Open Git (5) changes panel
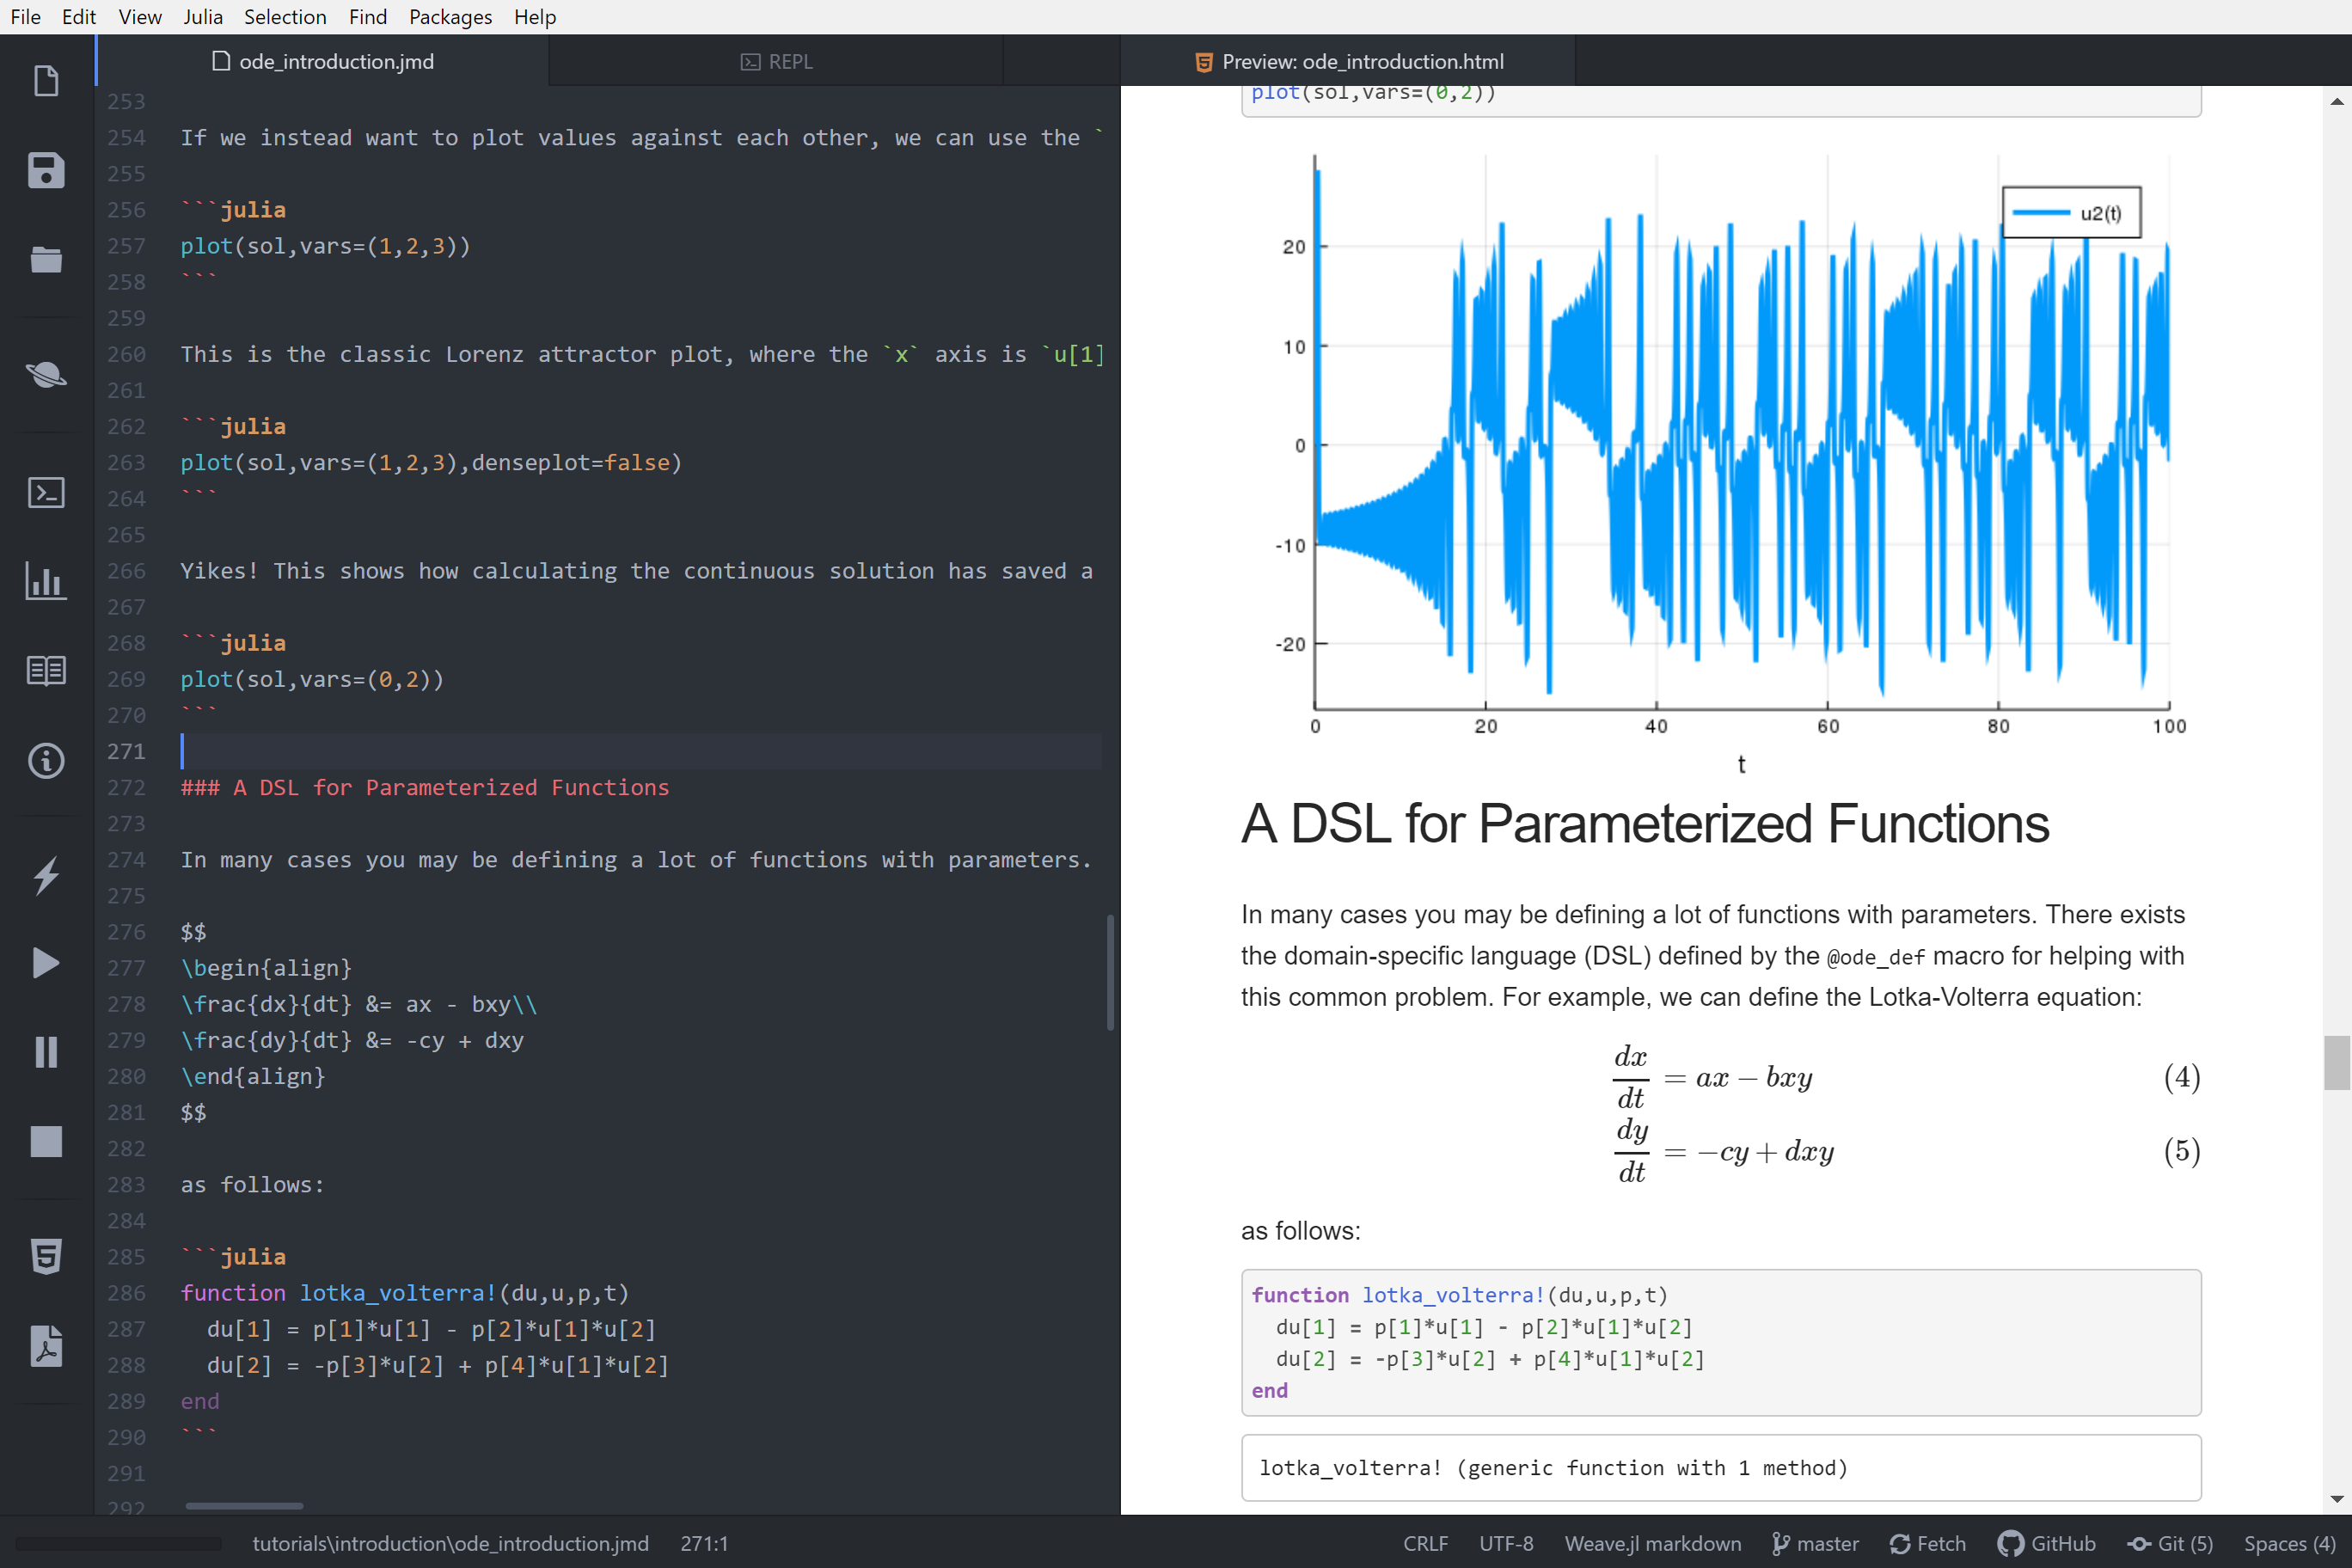The image size is (2352, 1568). 2170,1543
